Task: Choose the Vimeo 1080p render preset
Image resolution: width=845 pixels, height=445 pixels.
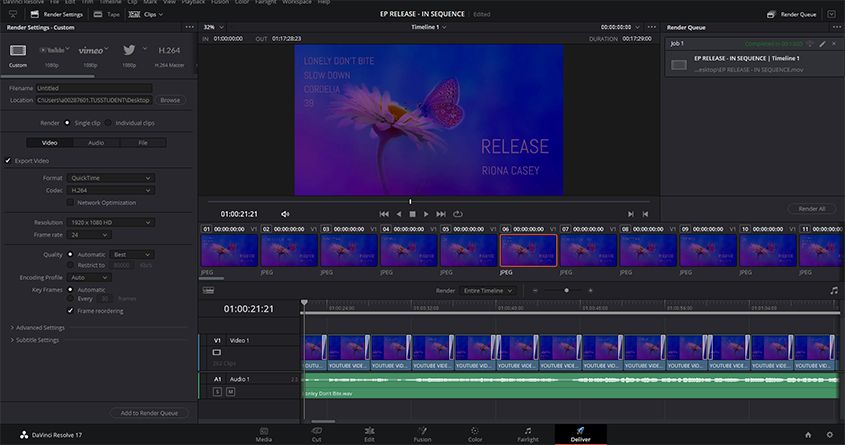Action: [x=90, y=50]
